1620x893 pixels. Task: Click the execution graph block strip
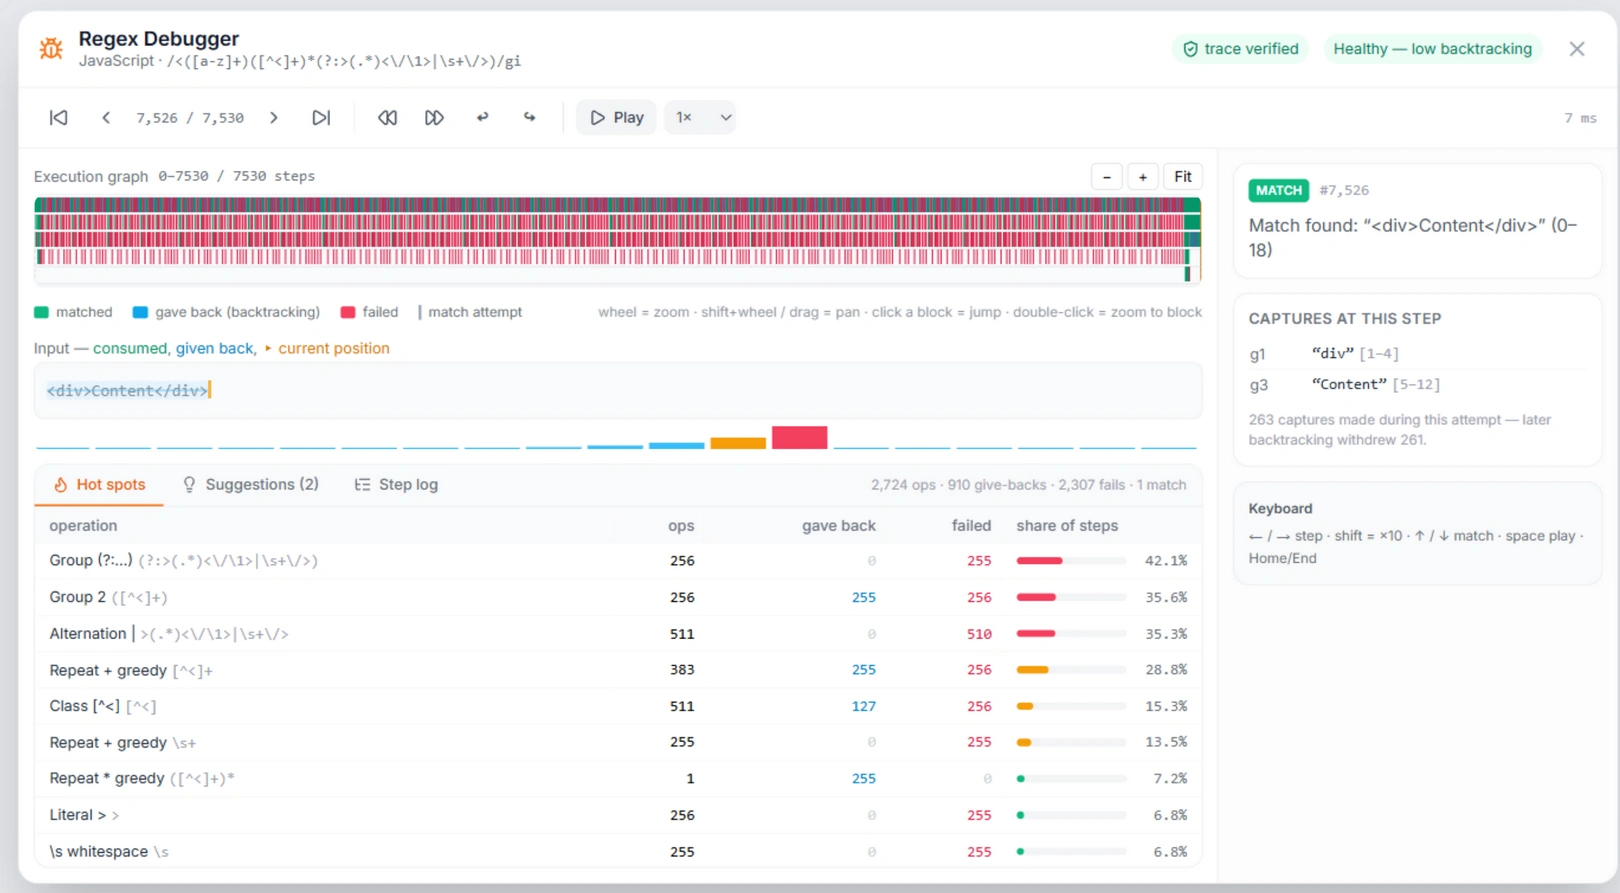(618, 240)
